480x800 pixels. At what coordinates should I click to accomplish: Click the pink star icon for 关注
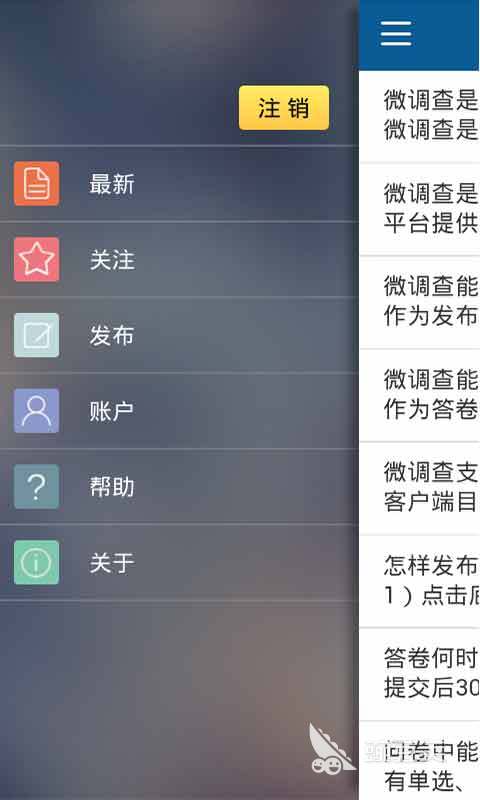[36, 259]
